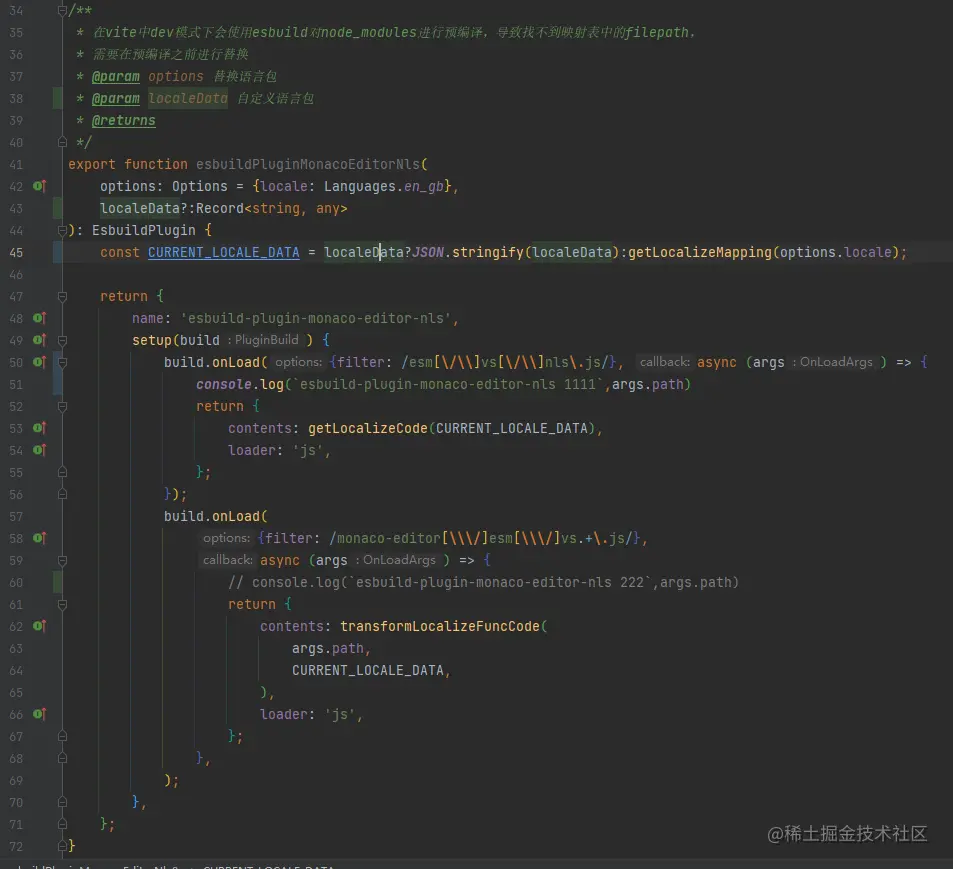This screenshot has height=869, width=953.
Task: Collapse first build.onLoad fold on line 50
Action: tap(62, 362)
